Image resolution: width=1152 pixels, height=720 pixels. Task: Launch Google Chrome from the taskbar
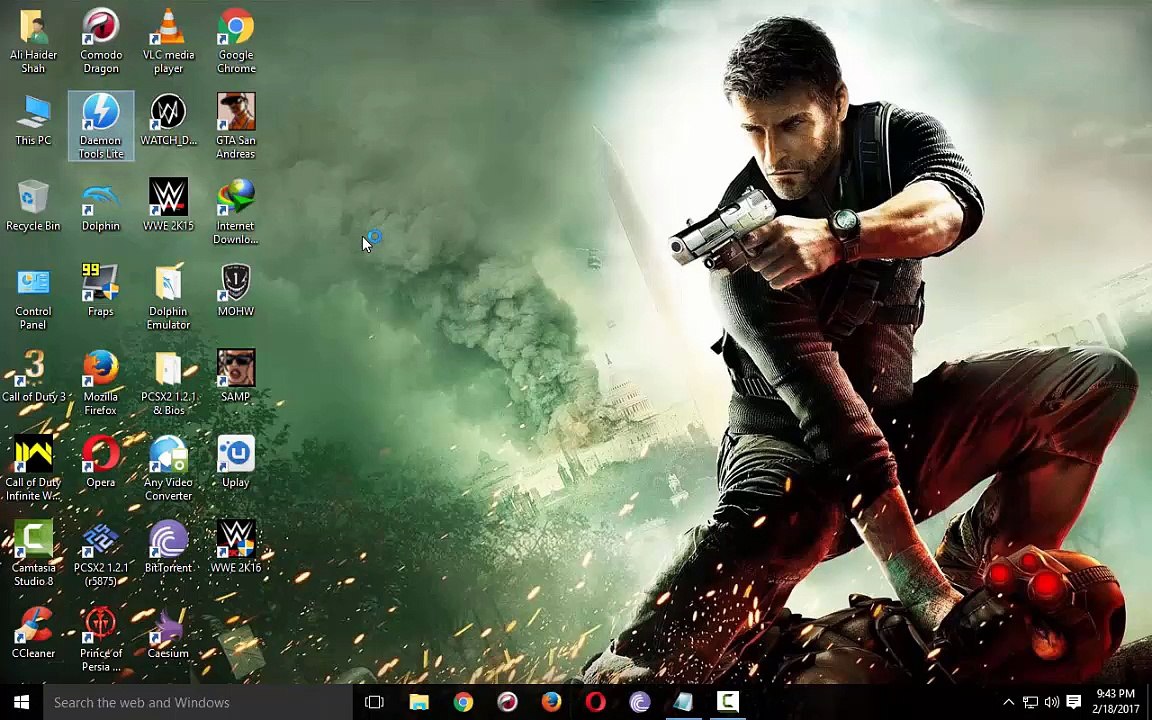pyautogui.click(x=463, y=702)
